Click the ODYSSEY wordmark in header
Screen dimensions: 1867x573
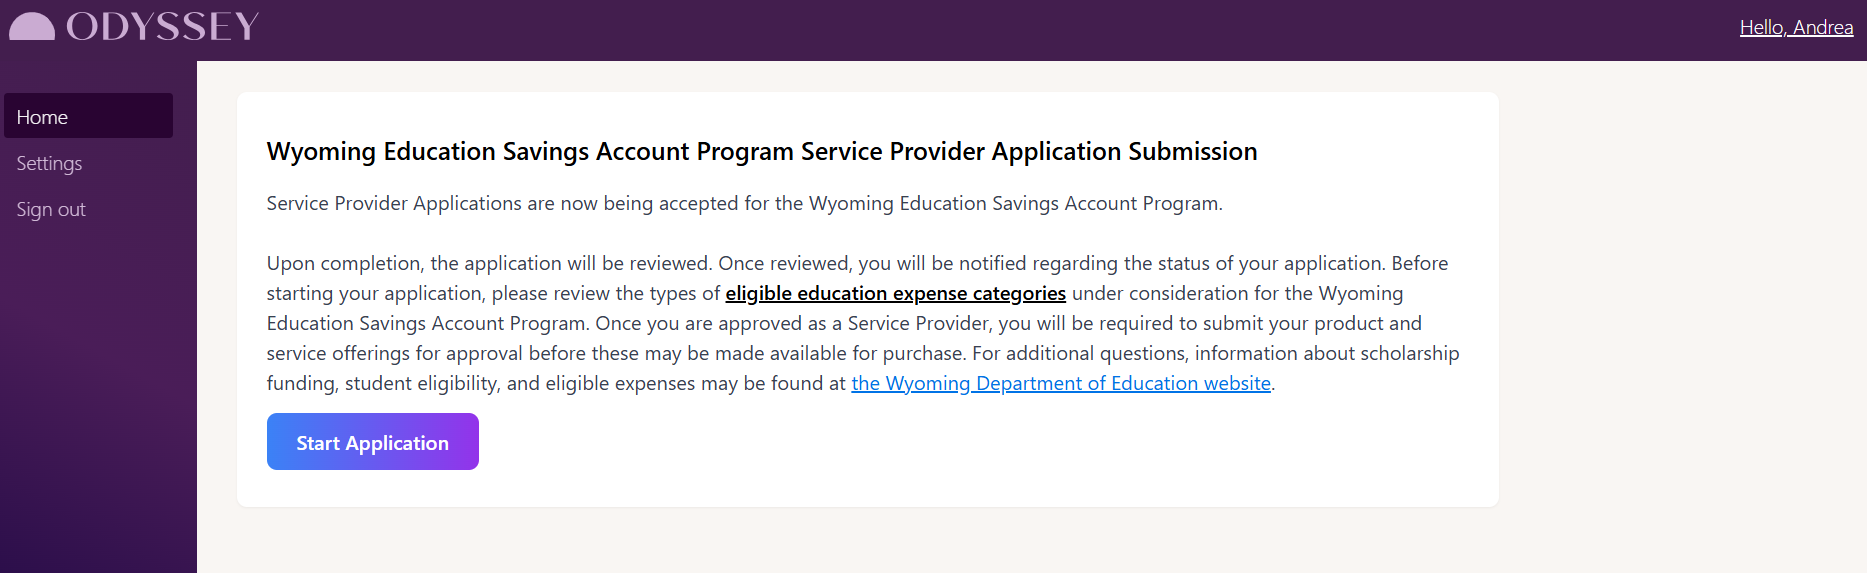click(163, 27)
